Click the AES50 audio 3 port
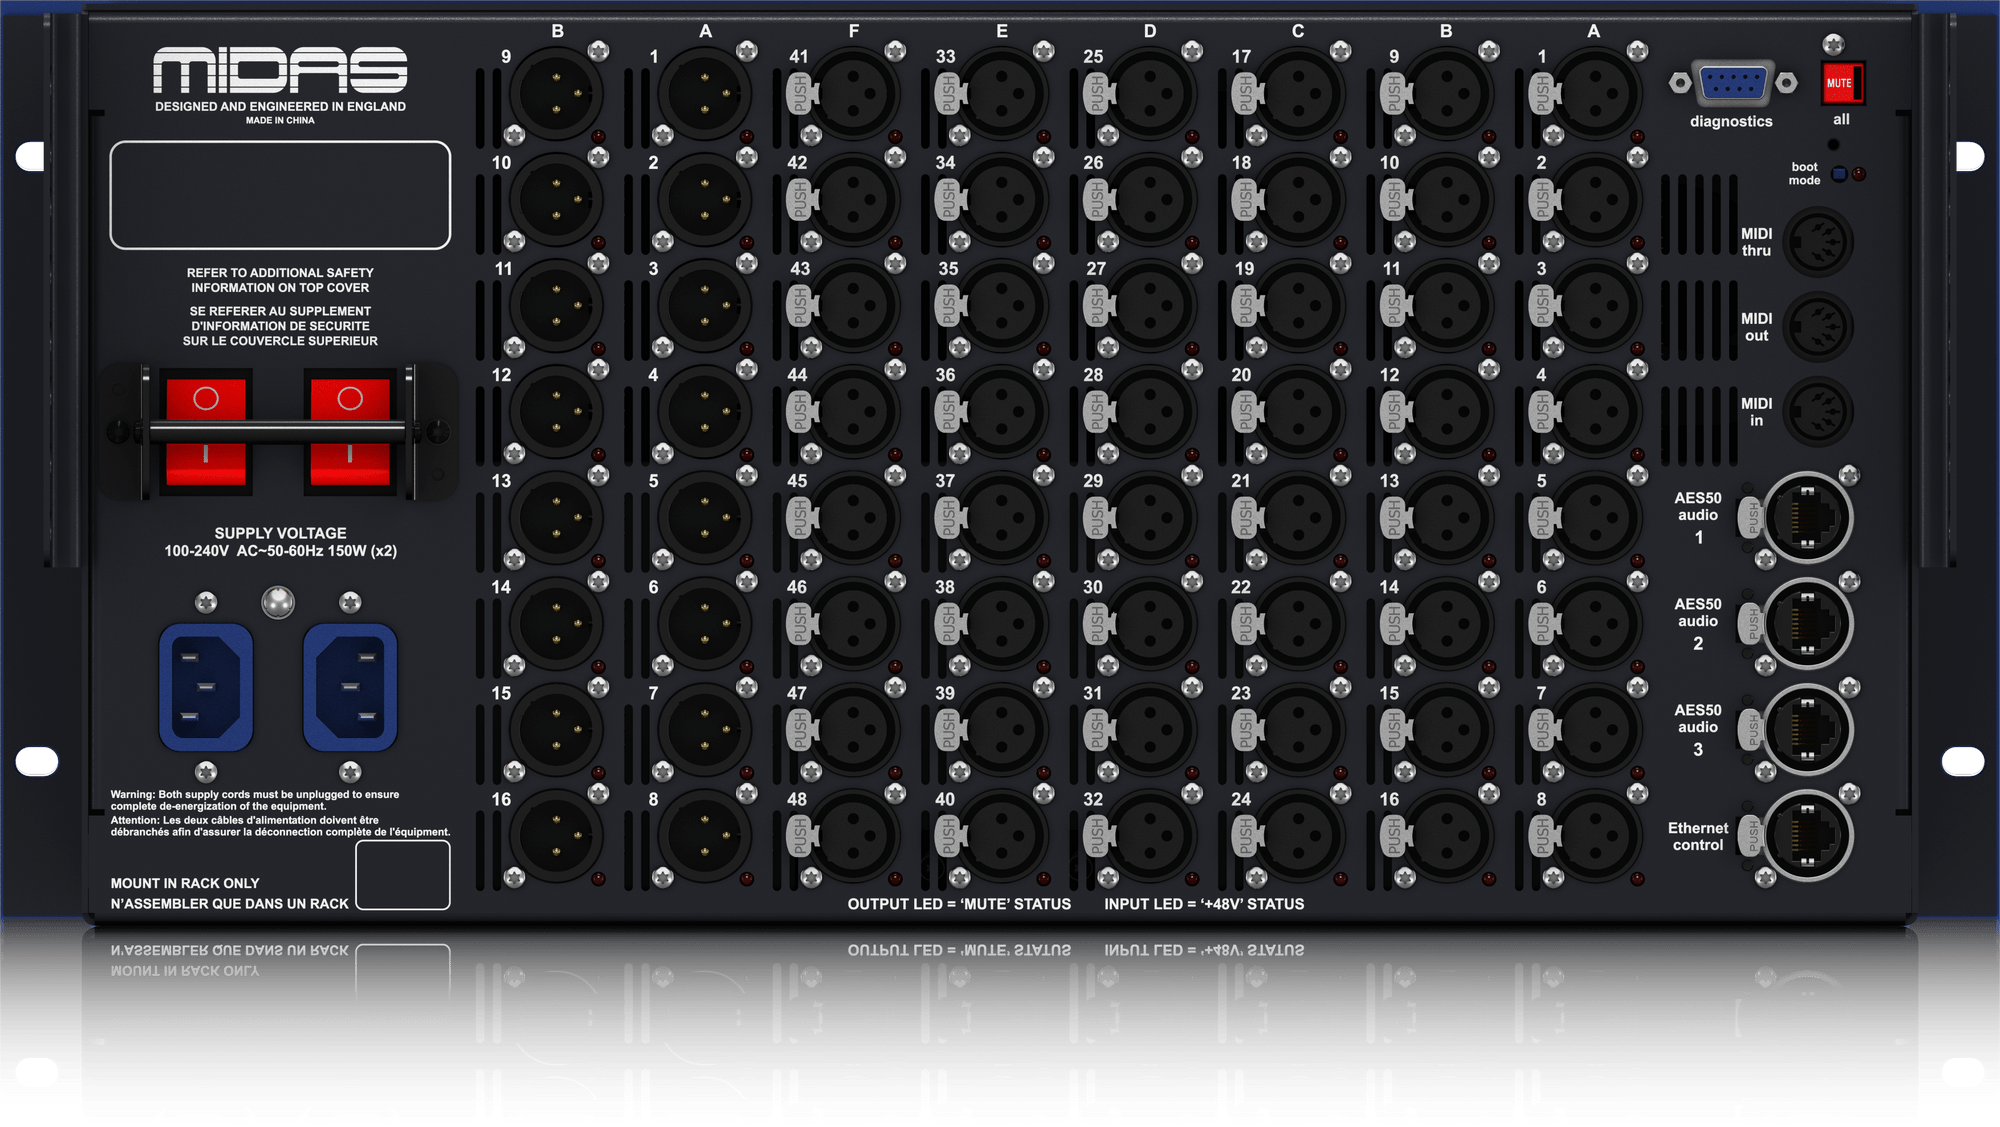The height and width of the screenshot is (1127, 2000). point(1807,730)
